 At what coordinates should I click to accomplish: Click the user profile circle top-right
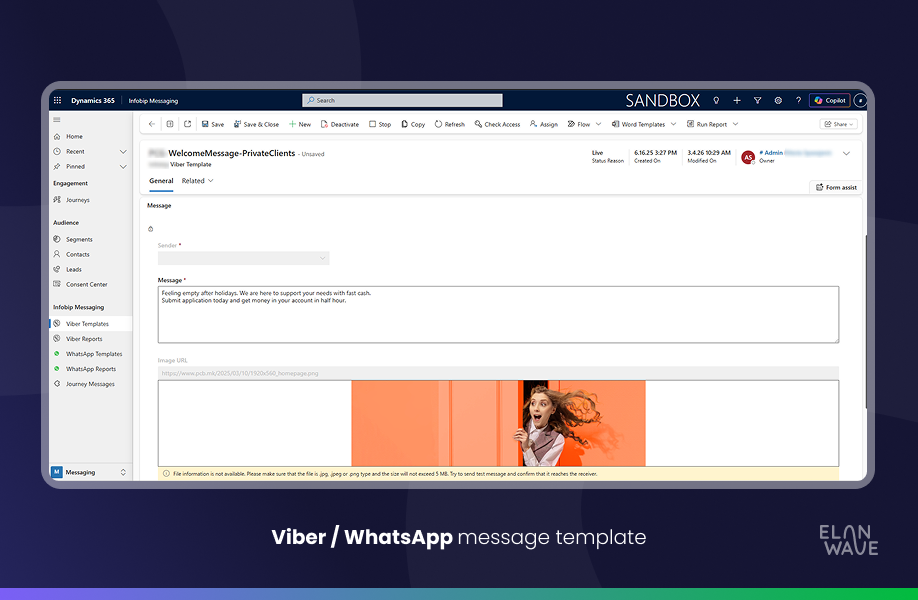(860, 100)
